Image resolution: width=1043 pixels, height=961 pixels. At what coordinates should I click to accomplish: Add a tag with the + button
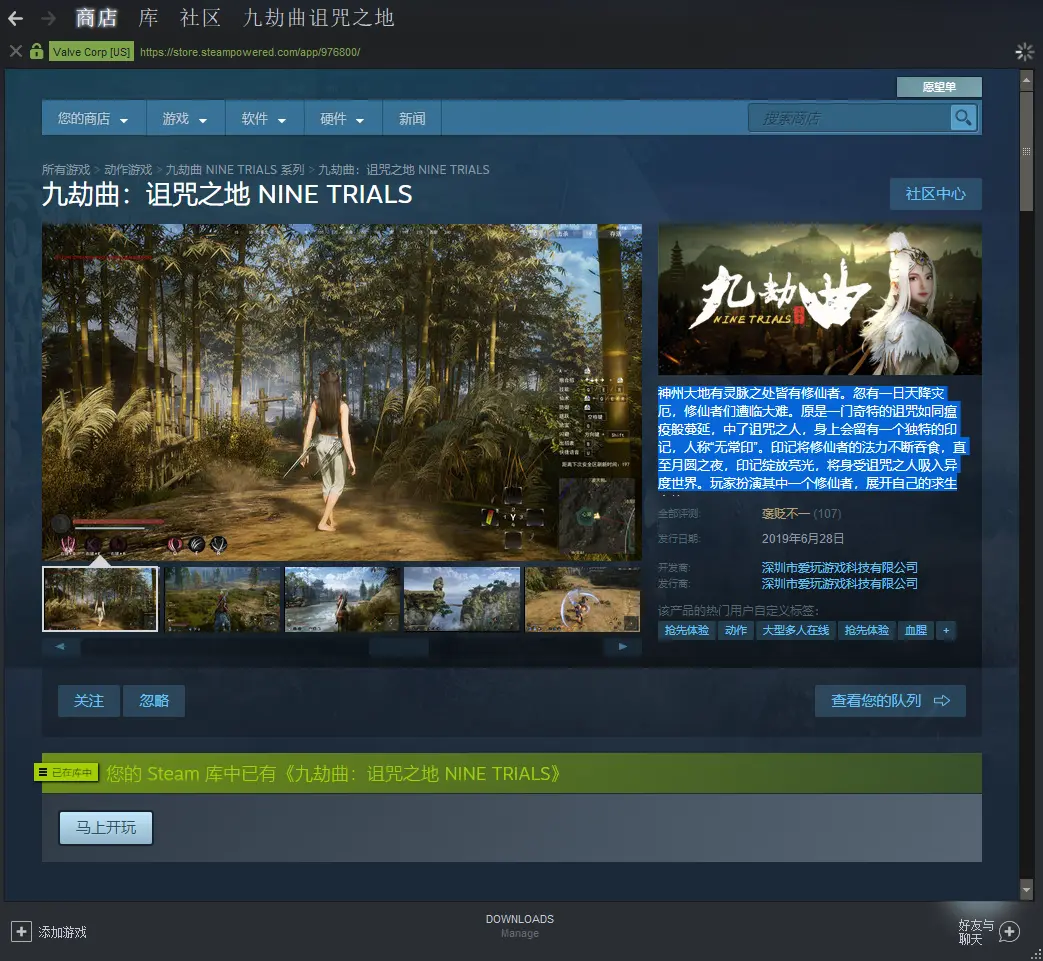pos(946,630)
